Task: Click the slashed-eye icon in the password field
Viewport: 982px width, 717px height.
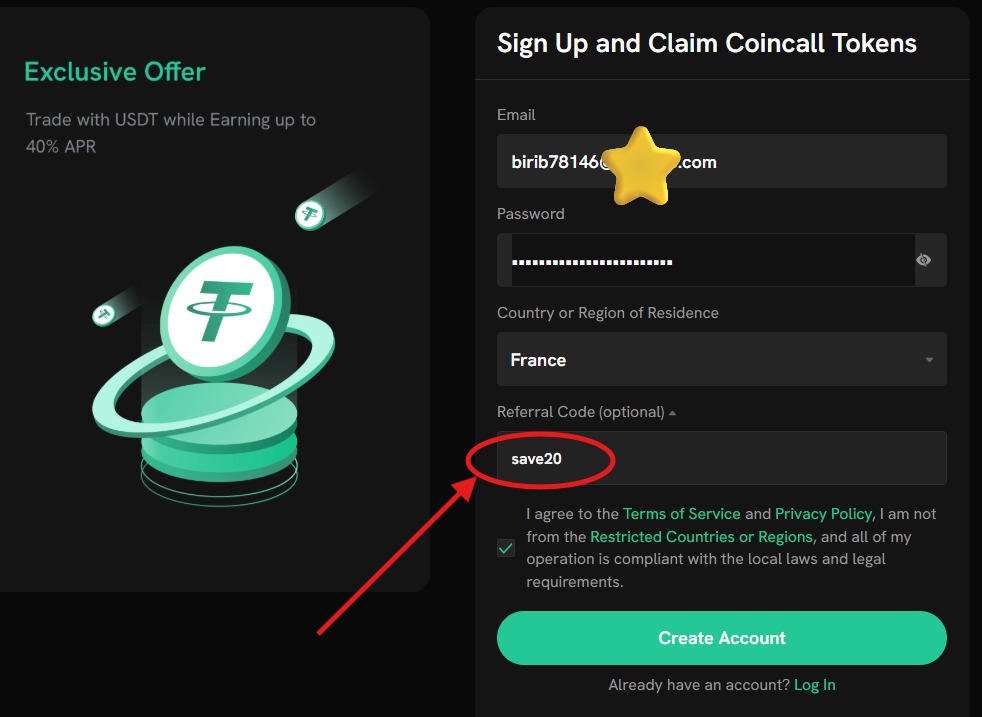Action: click(x=923, y=259)
